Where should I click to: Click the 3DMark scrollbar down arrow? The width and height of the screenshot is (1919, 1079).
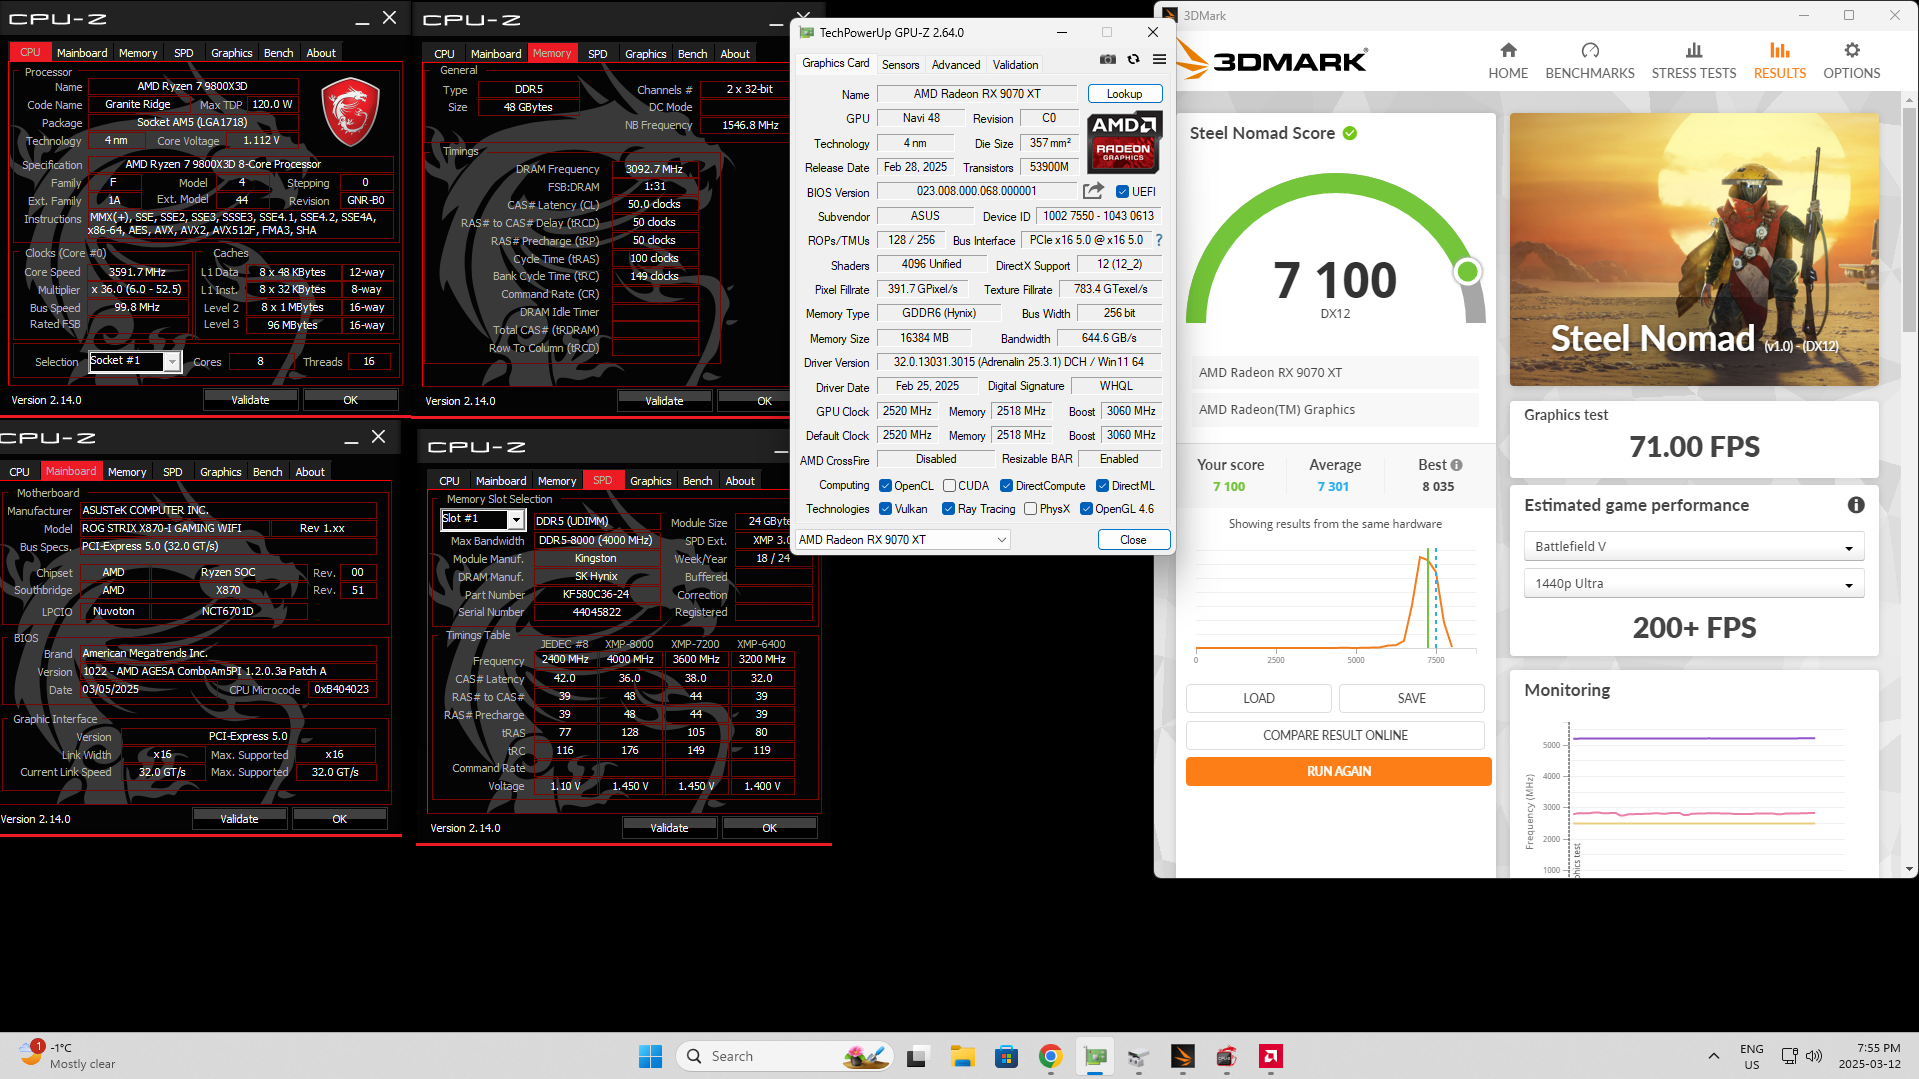1910,870
